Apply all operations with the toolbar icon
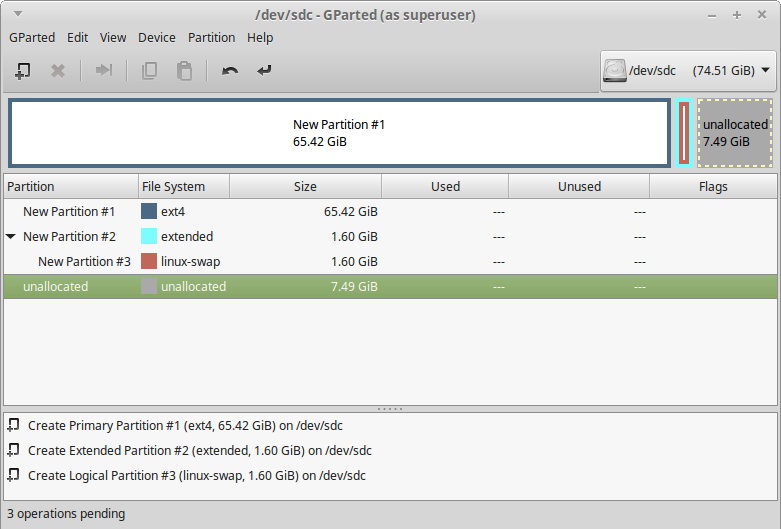The image size is (781, 529). 264,71
